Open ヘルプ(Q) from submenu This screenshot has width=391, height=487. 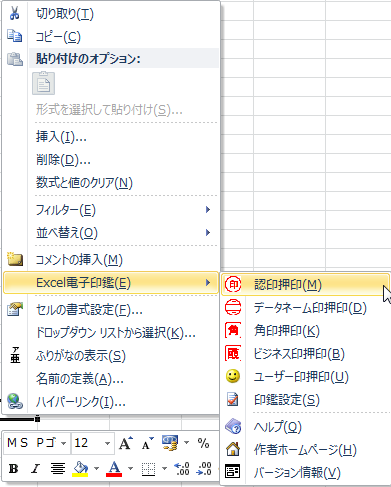point(305,426)
